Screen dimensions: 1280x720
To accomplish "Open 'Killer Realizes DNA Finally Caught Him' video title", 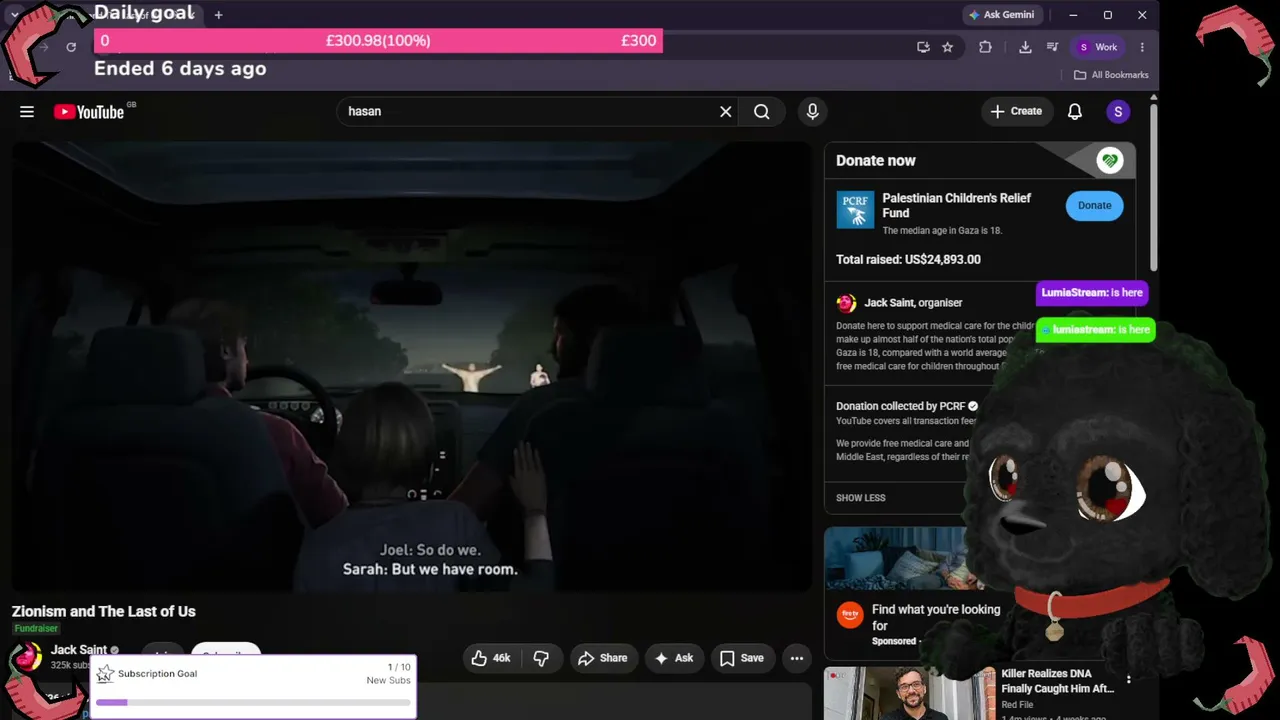I will pos(1057,681).
